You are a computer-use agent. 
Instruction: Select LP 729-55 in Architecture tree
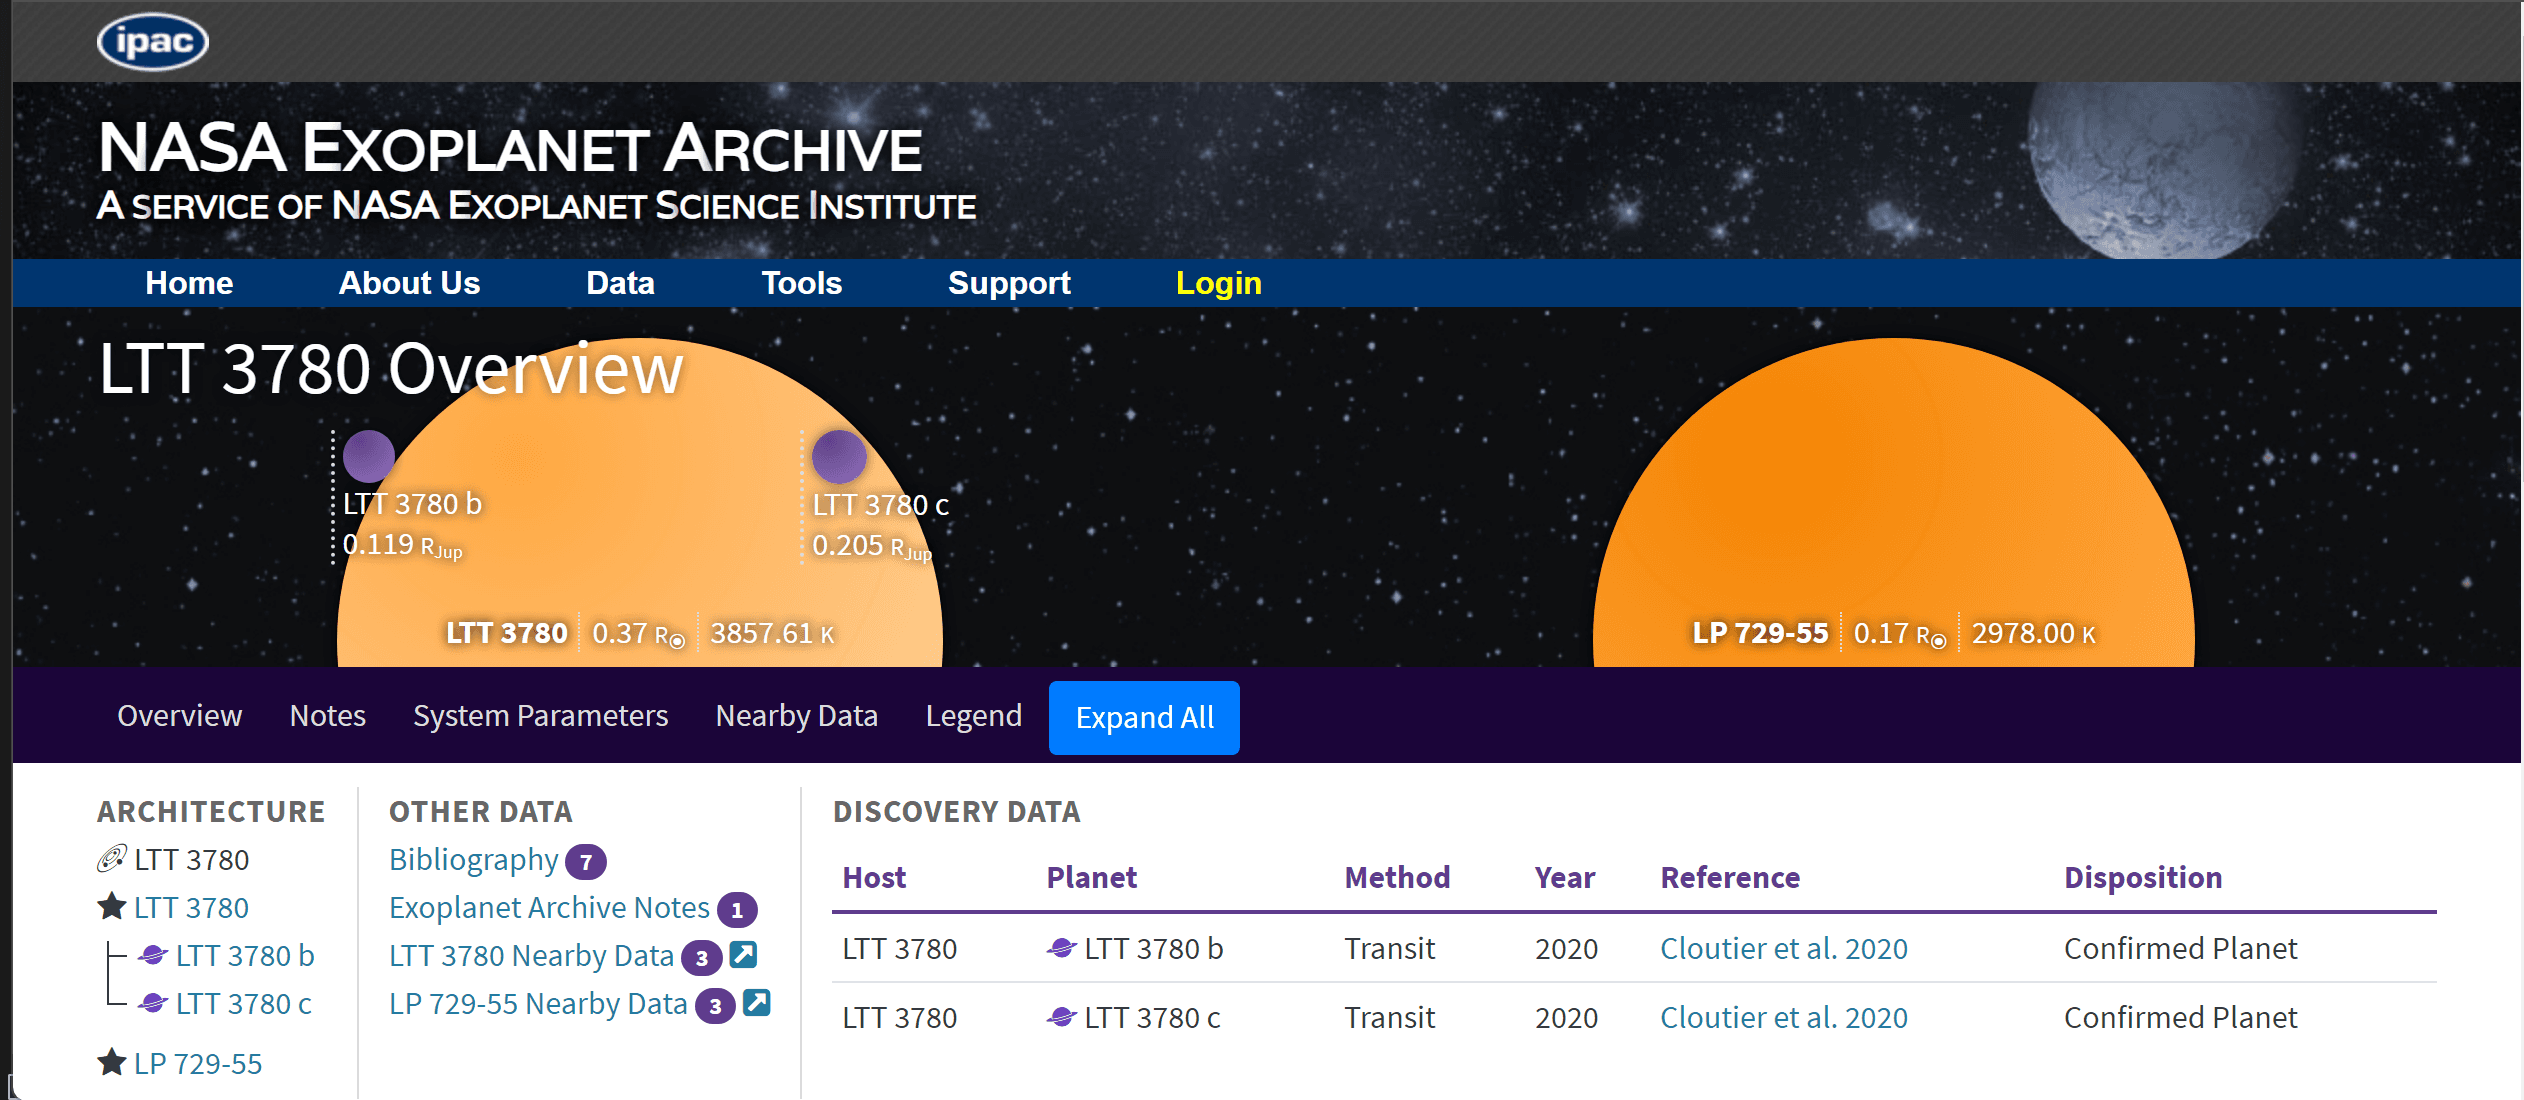tap(198, 1064)
